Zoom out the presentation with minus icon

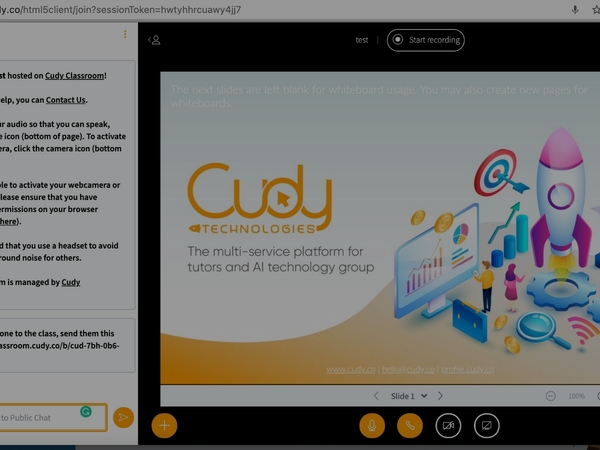click(x=551, y=396)
